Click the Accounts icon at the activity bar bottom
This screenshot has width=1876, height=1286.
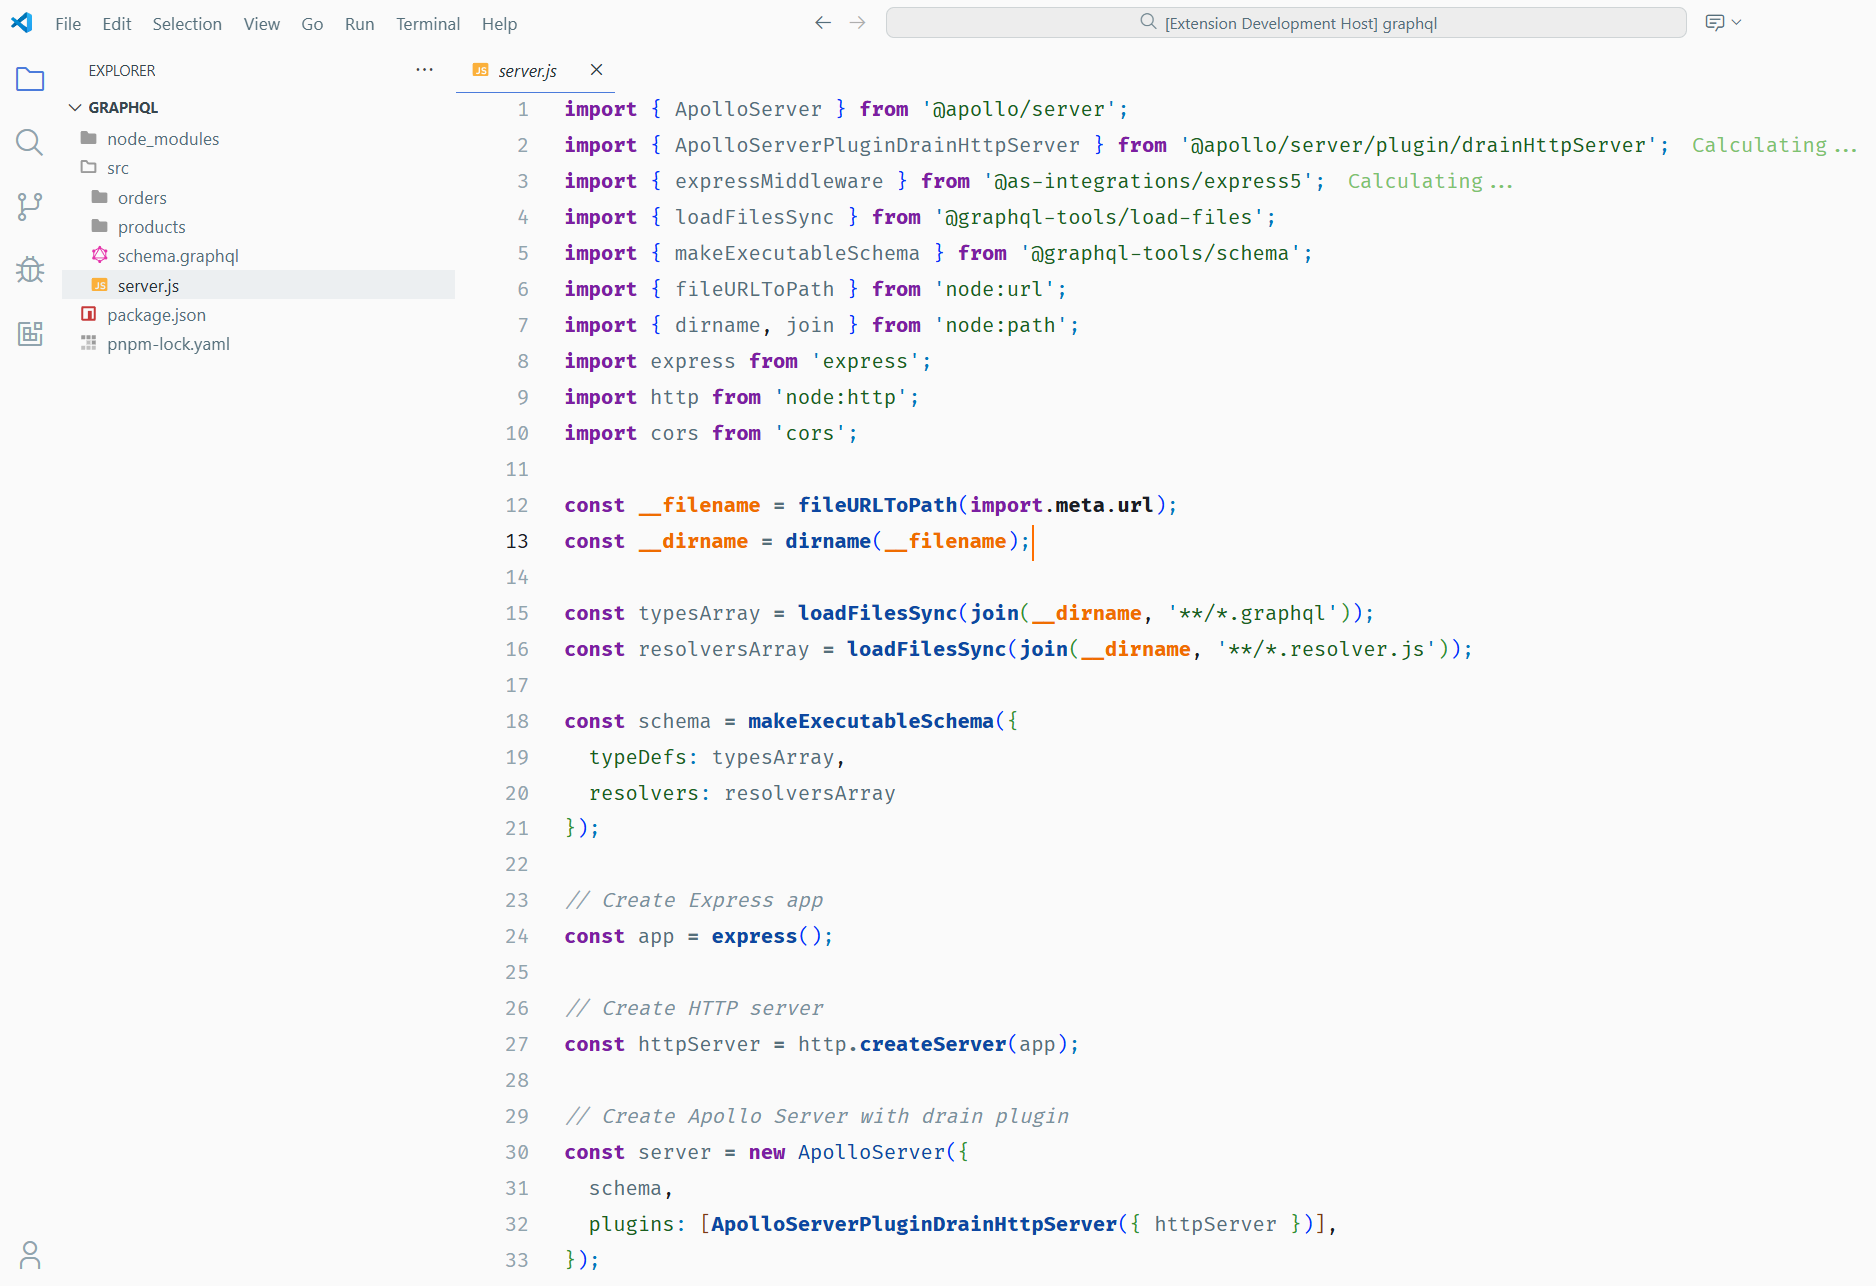coord(29,1254)
